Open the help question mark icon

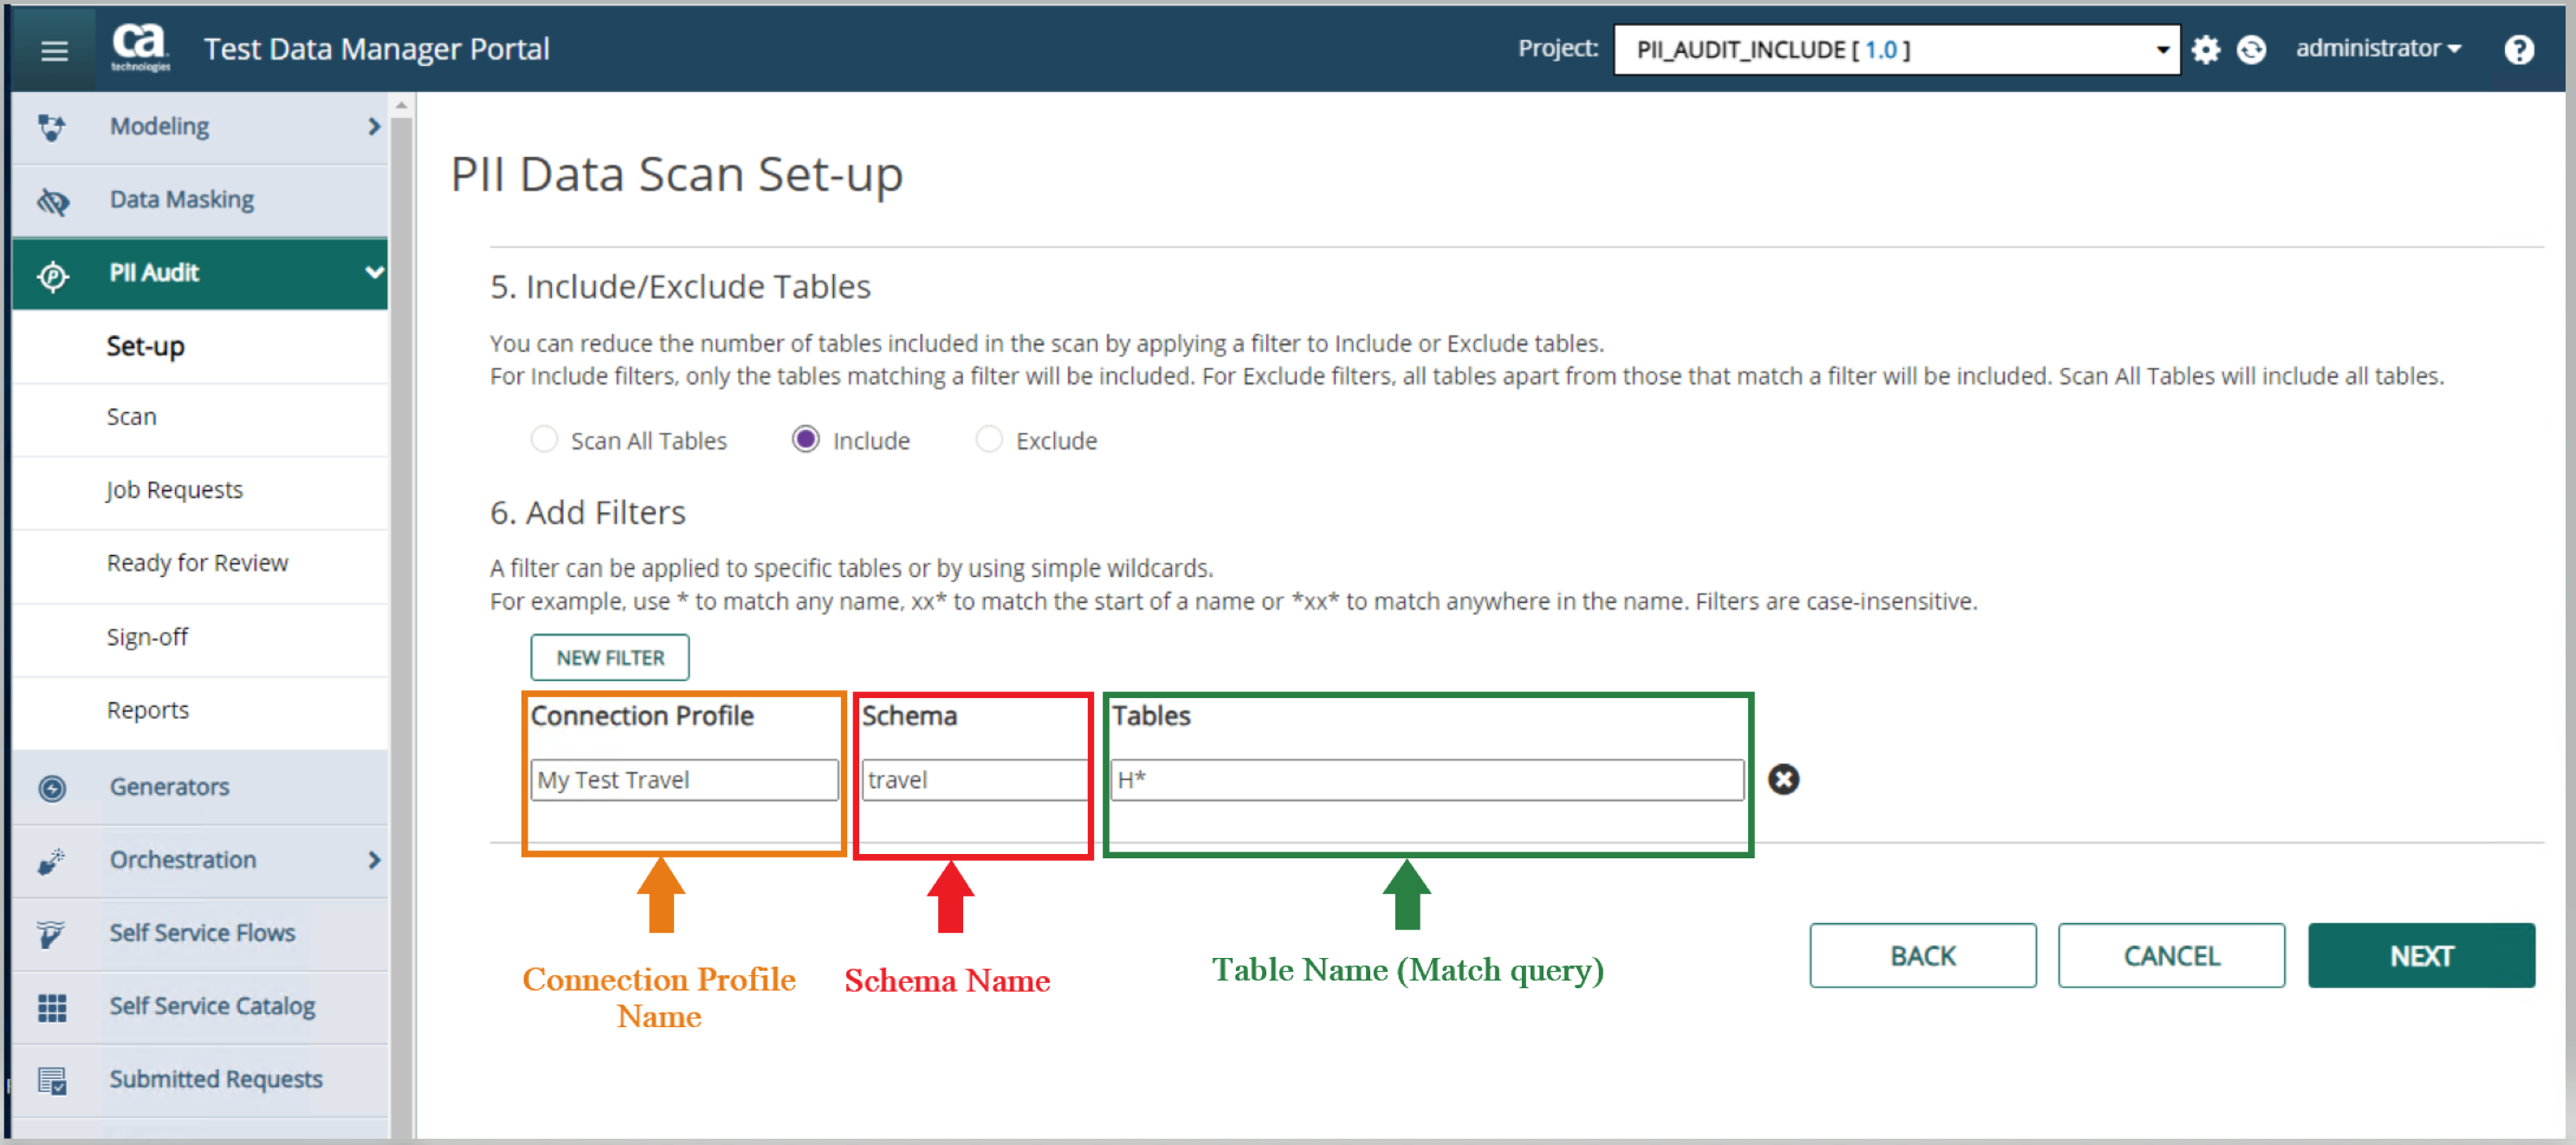2519,49
